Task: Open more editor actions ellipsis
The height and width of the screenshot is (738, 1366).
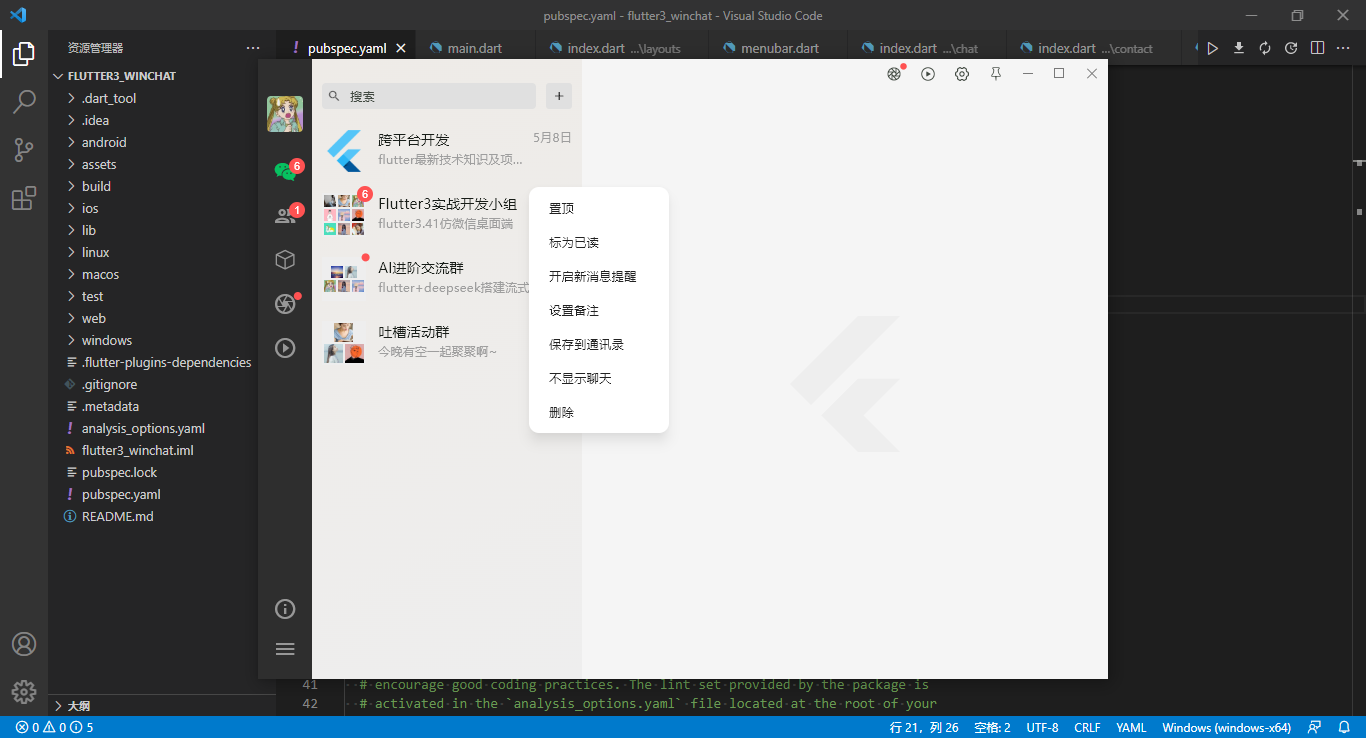Action: 1344,48
